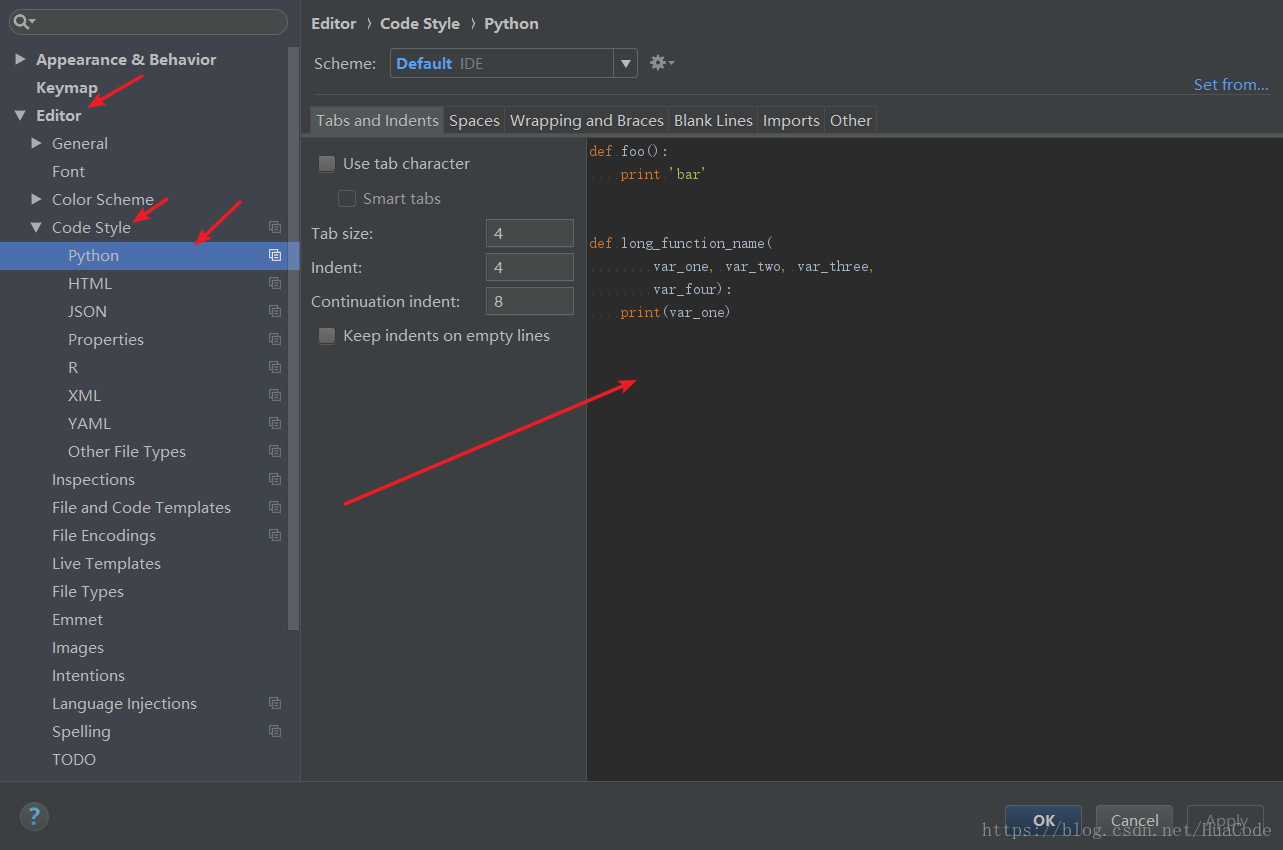Viewport: 1283px width, 850px height.
Task: Focus the settings search box
Action: click(148, 21)
